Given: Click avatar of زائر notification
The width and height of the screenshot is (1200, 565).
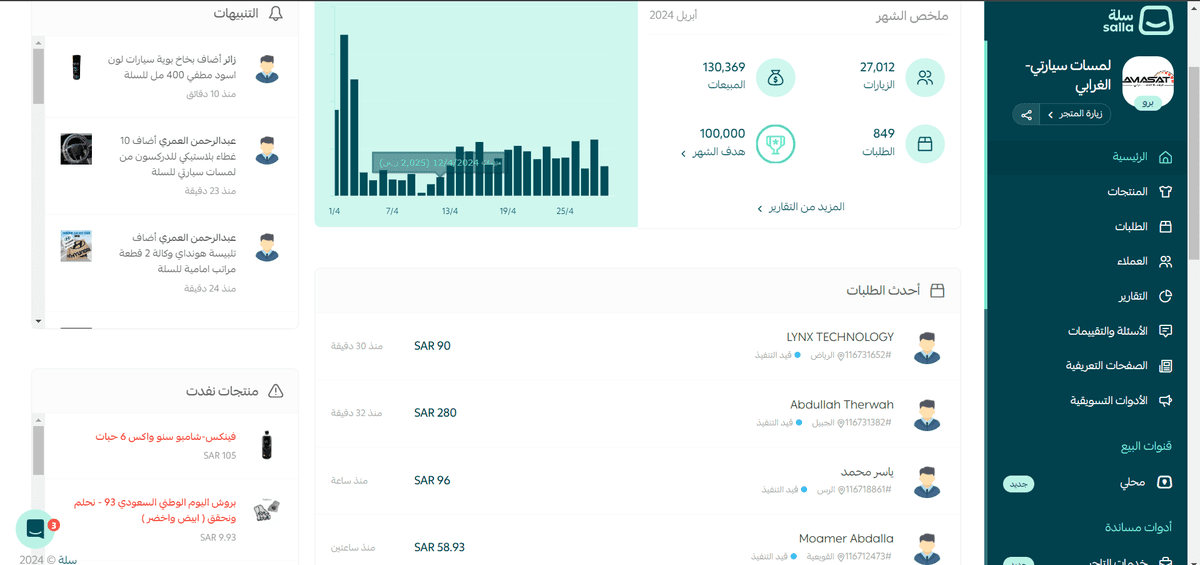Looking at the screenshot, I should 267,69.
